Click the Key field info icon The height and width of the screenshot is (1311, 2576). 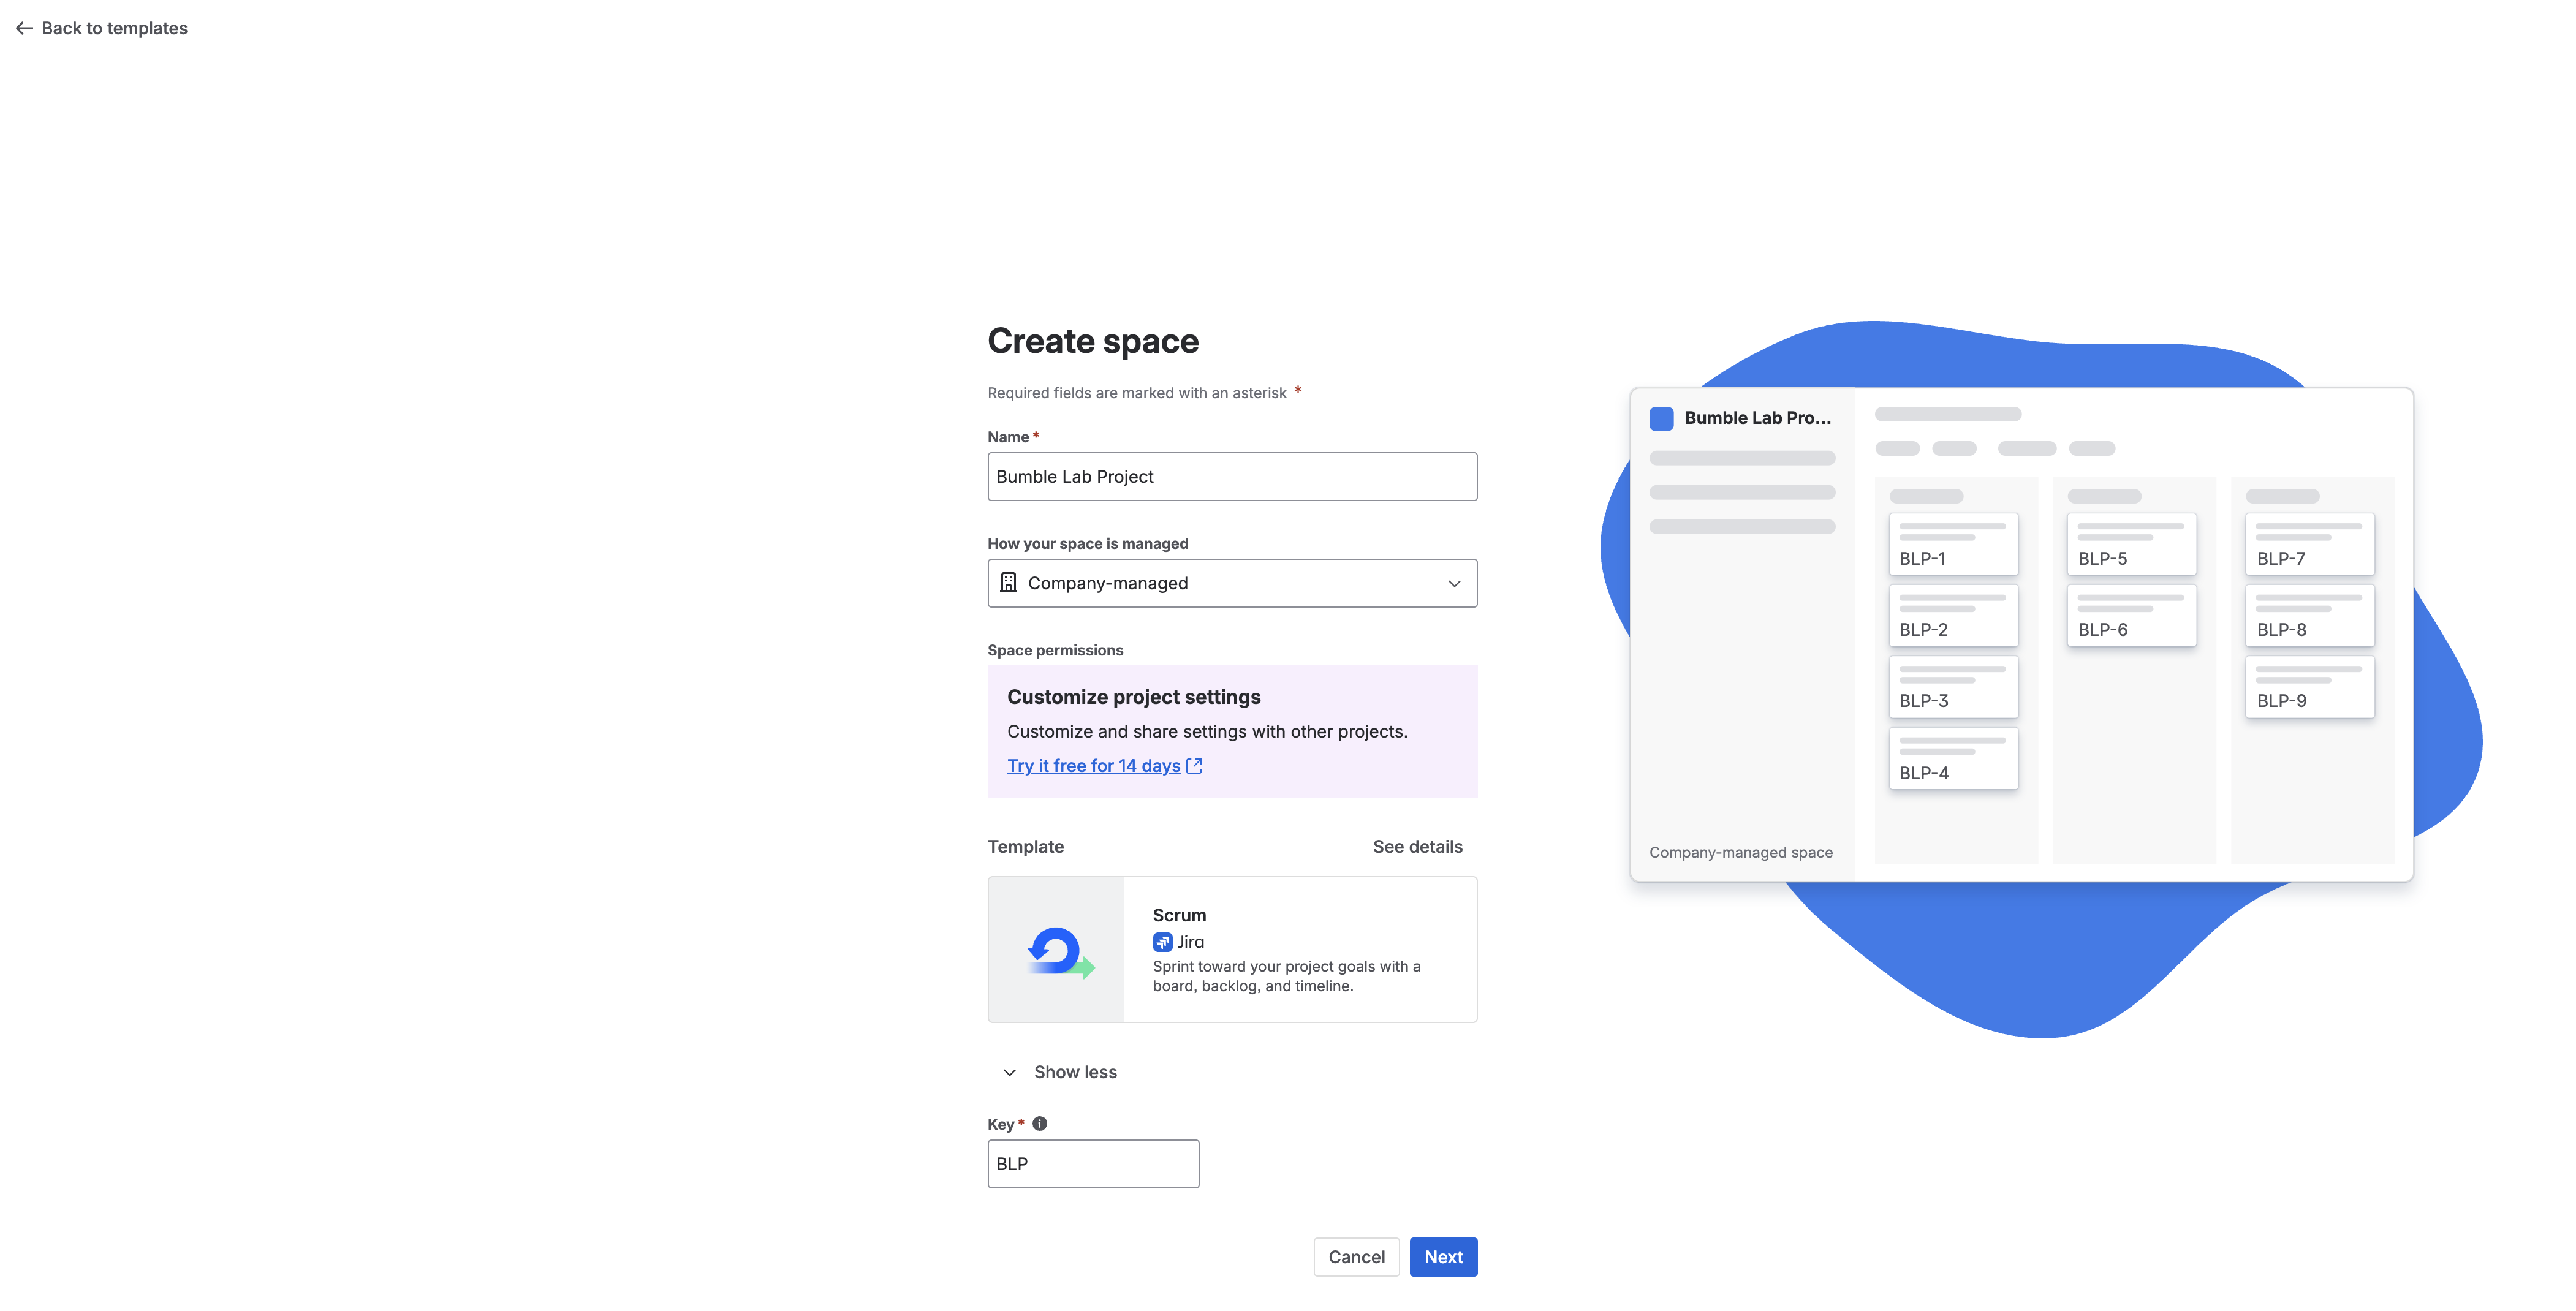pos(1040,1123)
